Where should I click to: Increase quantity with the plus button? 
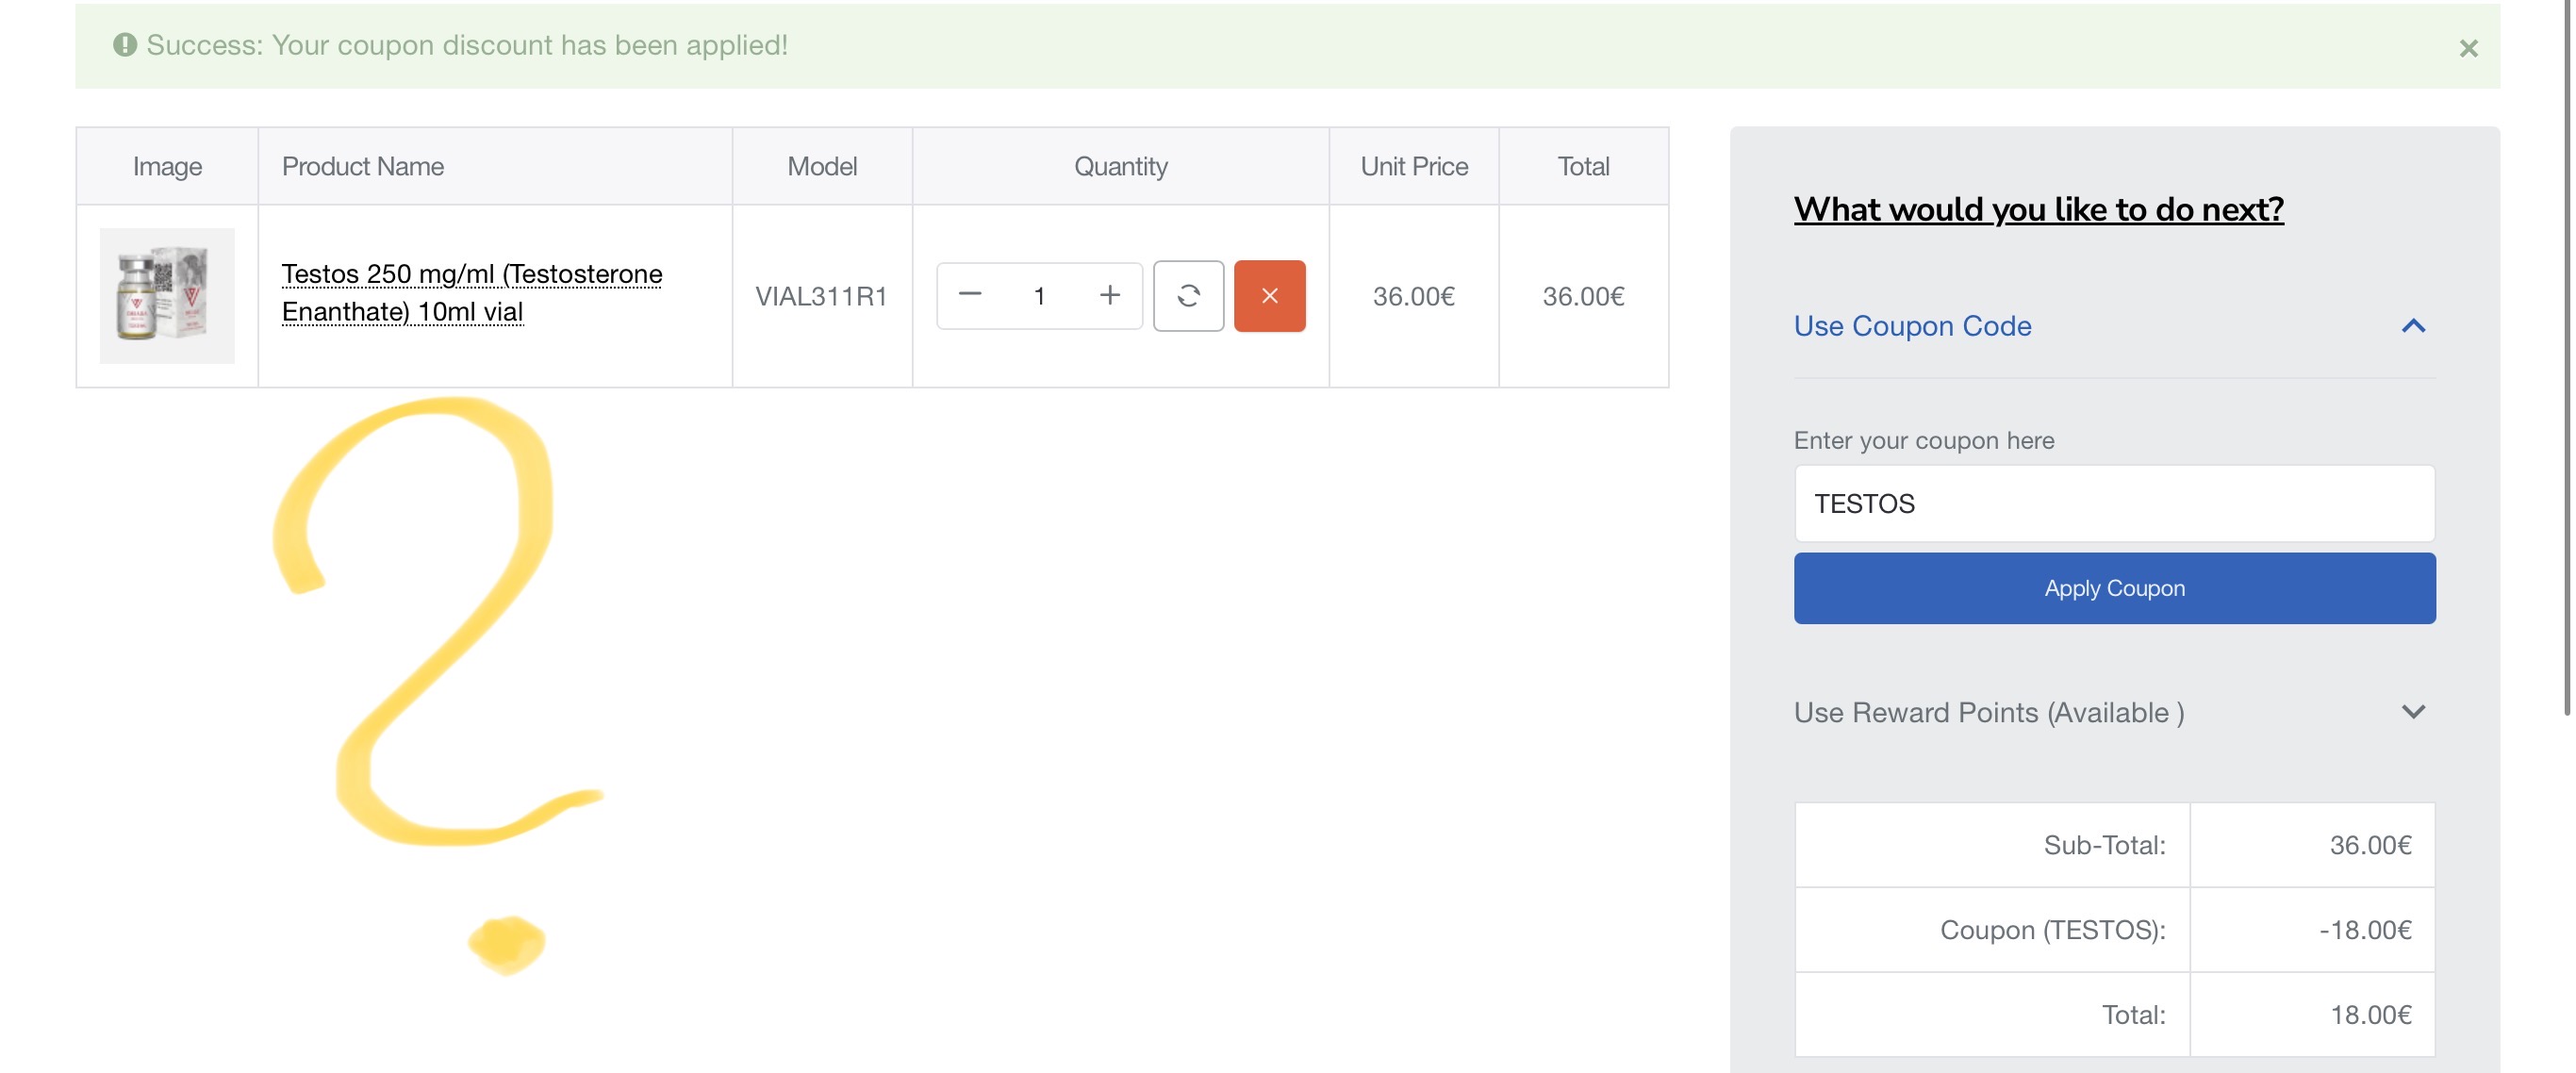coord(1109,295)
